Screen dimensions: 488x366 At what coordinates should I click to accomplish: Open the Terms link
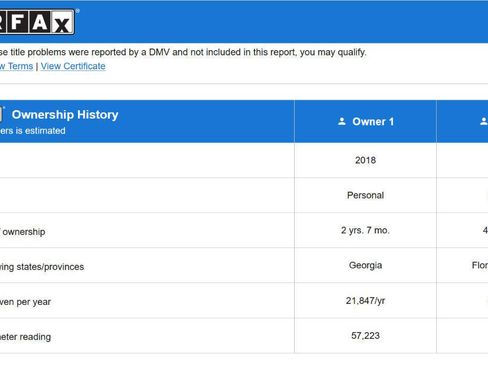pos(16,66)
